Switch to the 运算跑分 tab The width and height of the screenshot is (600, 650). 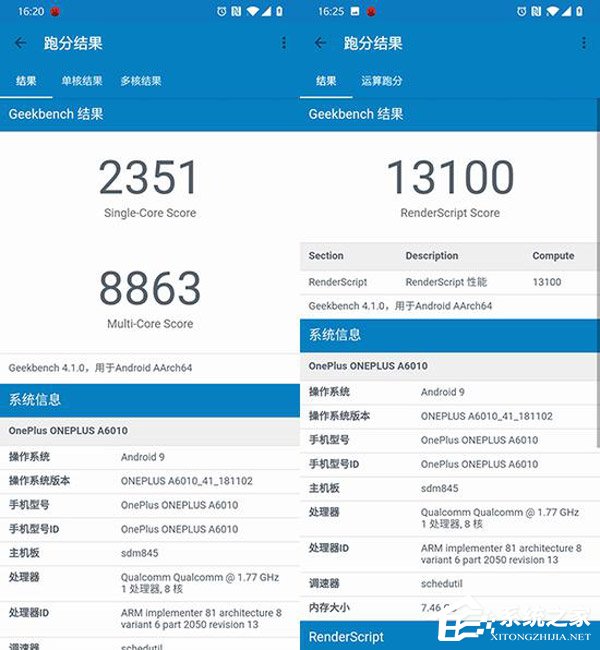point(381,81)
